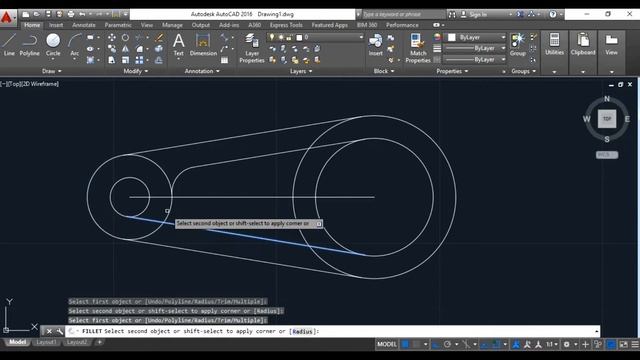Click the Insert block icon
The height and width of the screenshot is (360, 640).
point(376,45)
